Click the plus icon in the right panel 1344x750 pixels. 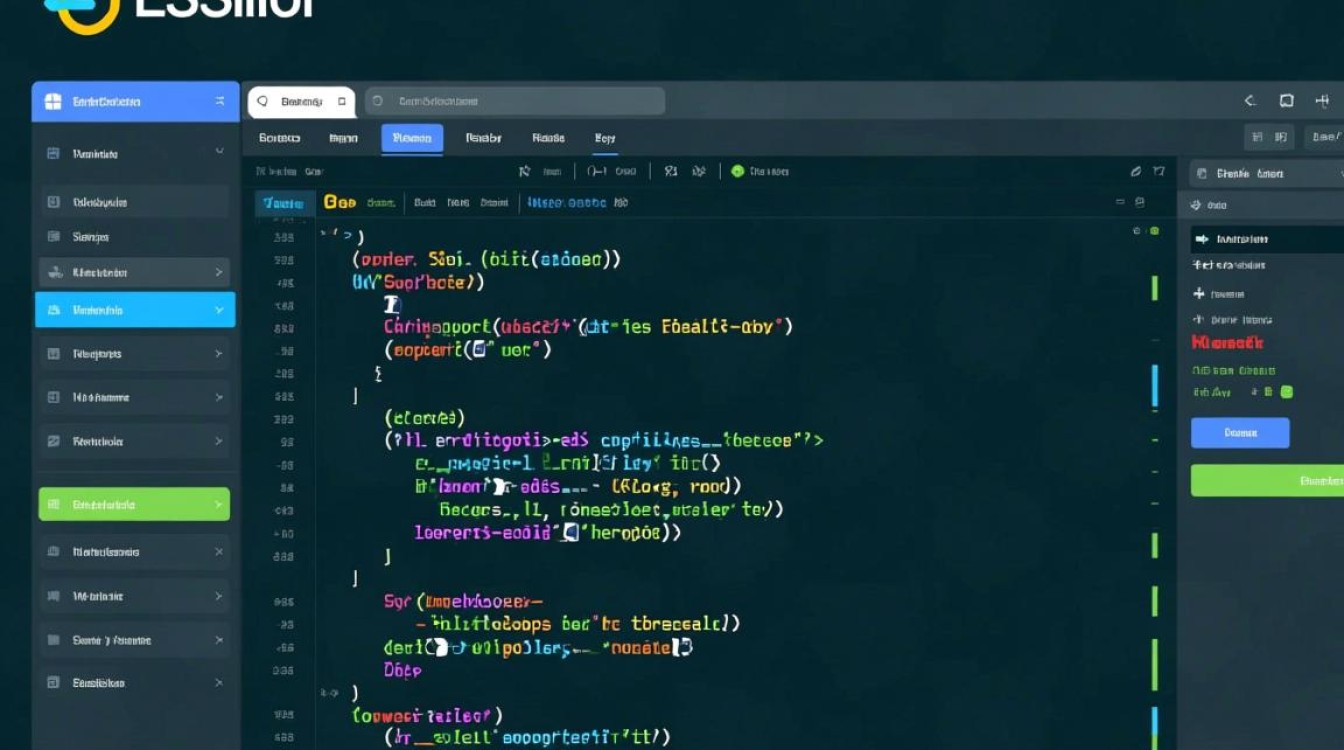(x=1199, y=294)
